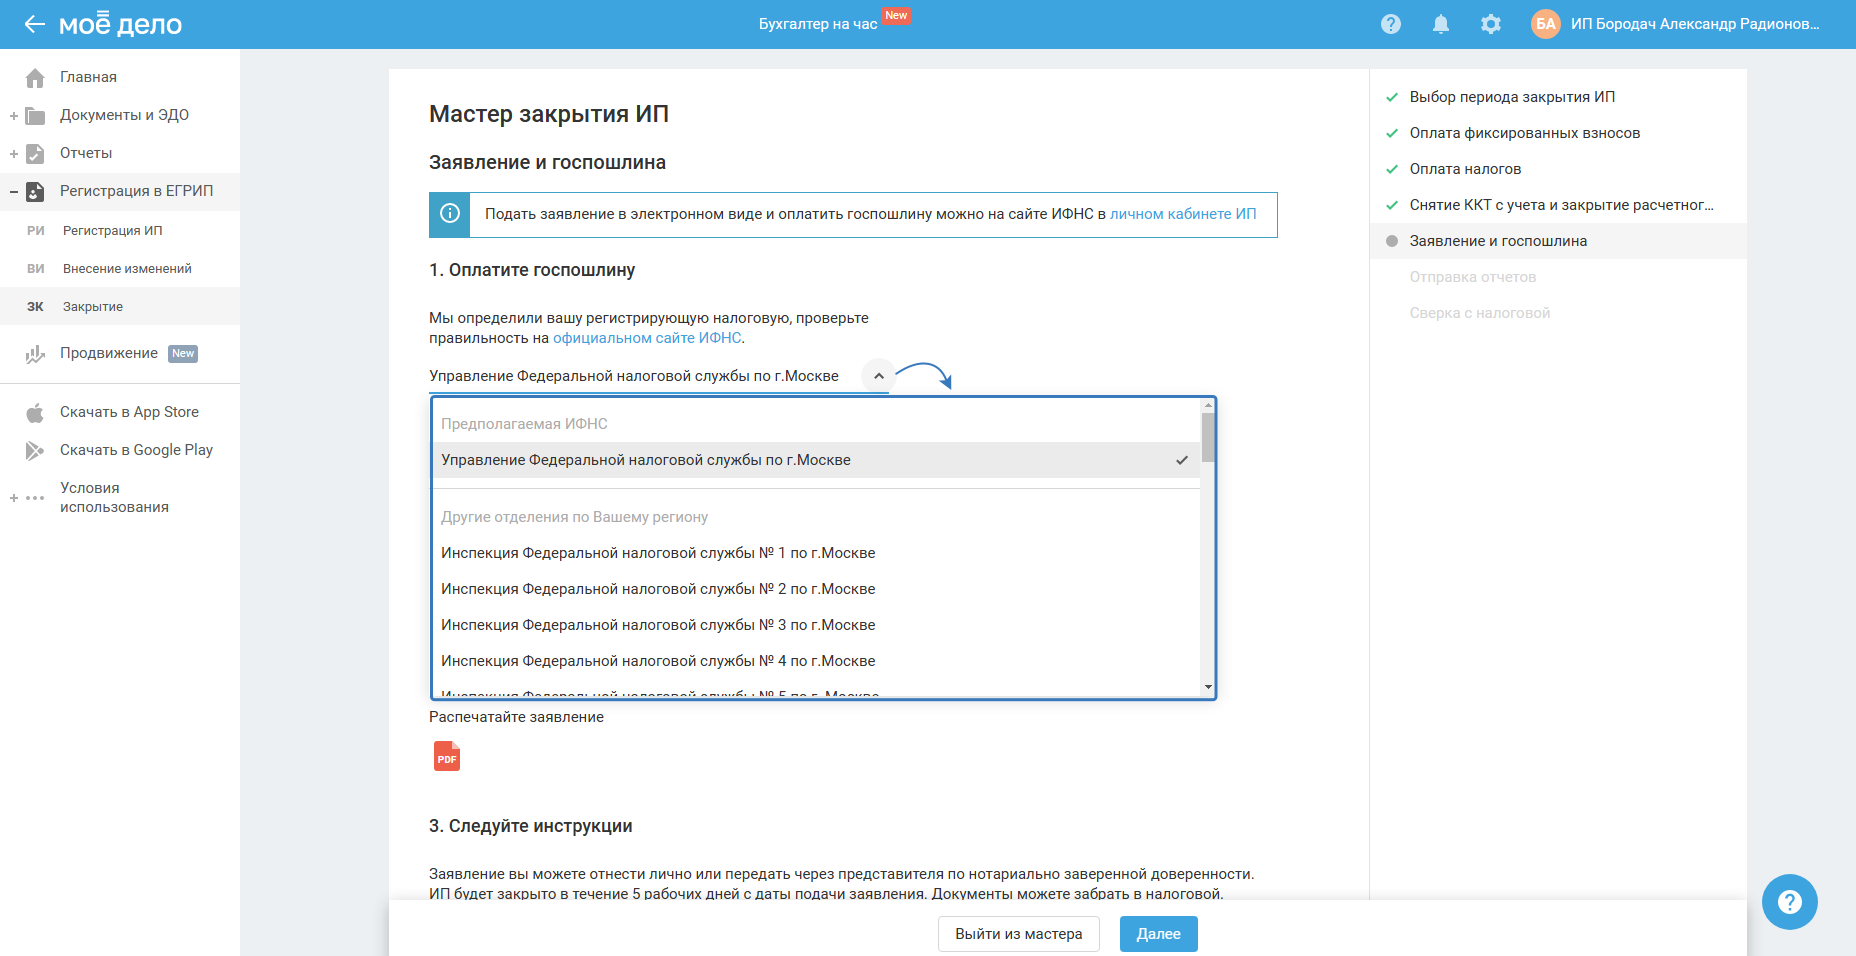Collapse the tax office dropdown chevron
The image size is (1856, 956).
coord(878,376)
